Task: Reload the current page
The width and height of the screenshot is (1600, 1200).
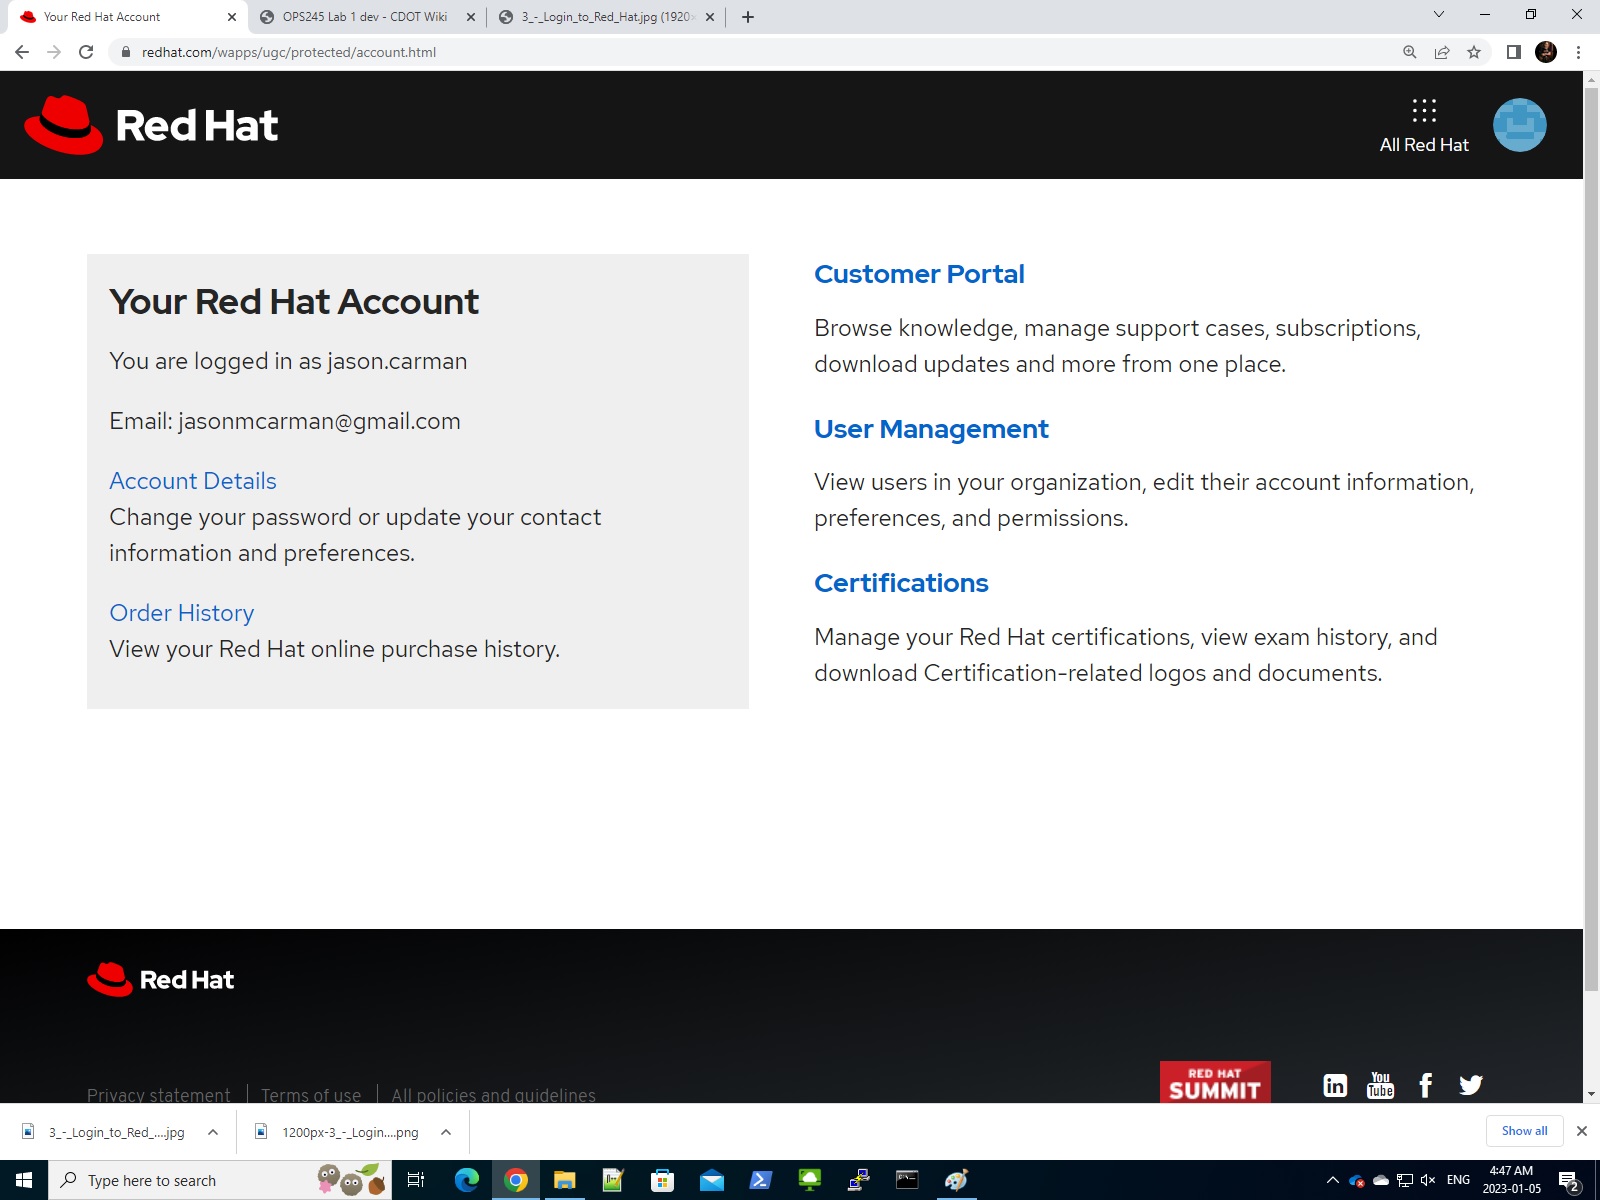Action: [86, 52]
